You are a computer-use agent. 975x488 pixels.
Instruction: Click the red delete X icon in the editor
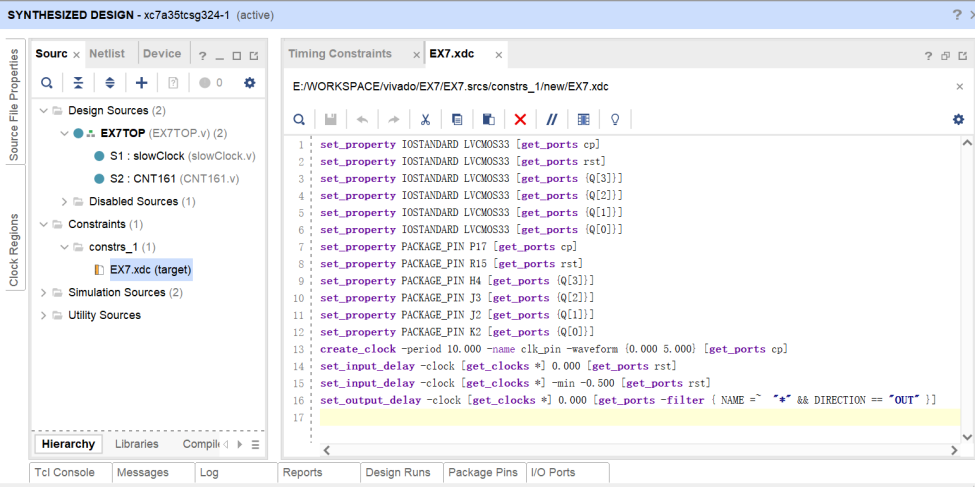point(520,119)
